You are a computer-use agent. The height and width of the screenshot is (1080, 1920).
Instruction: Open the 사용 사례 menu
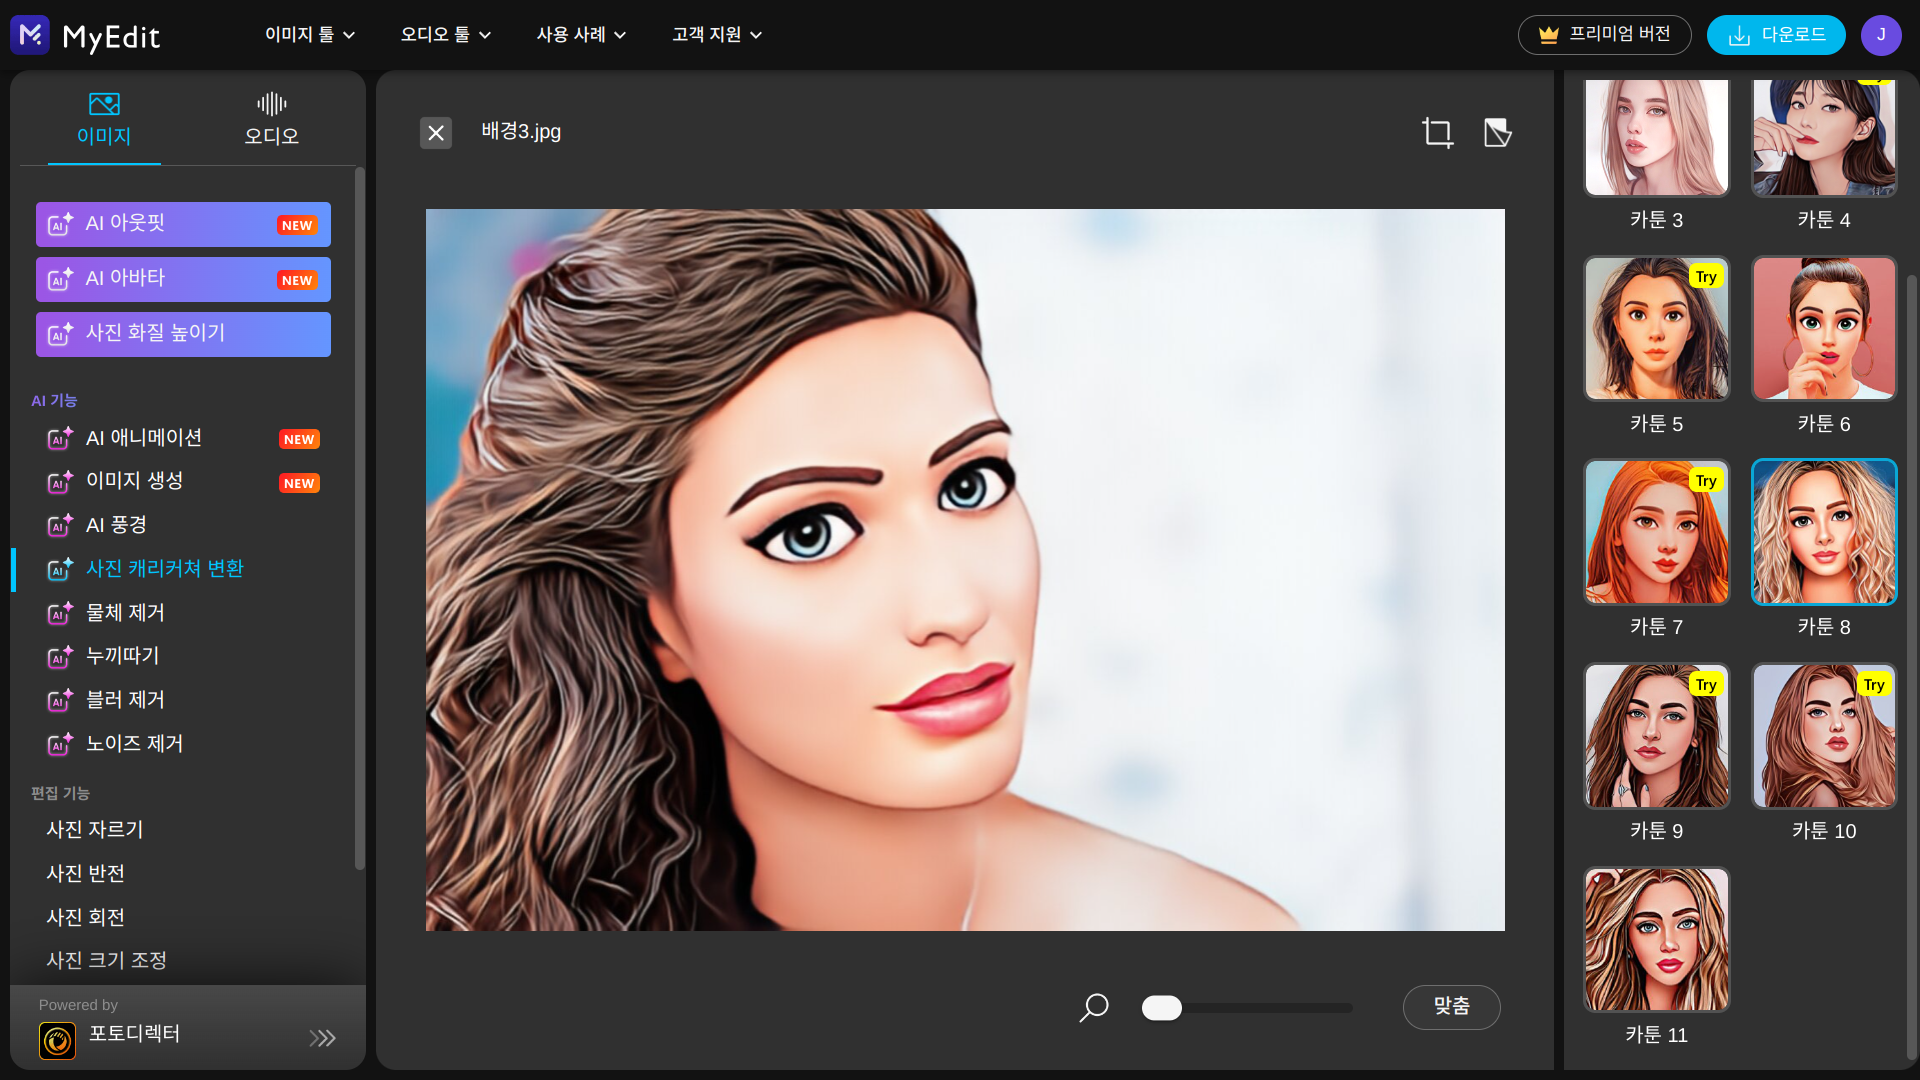click(x=581, y=35)
